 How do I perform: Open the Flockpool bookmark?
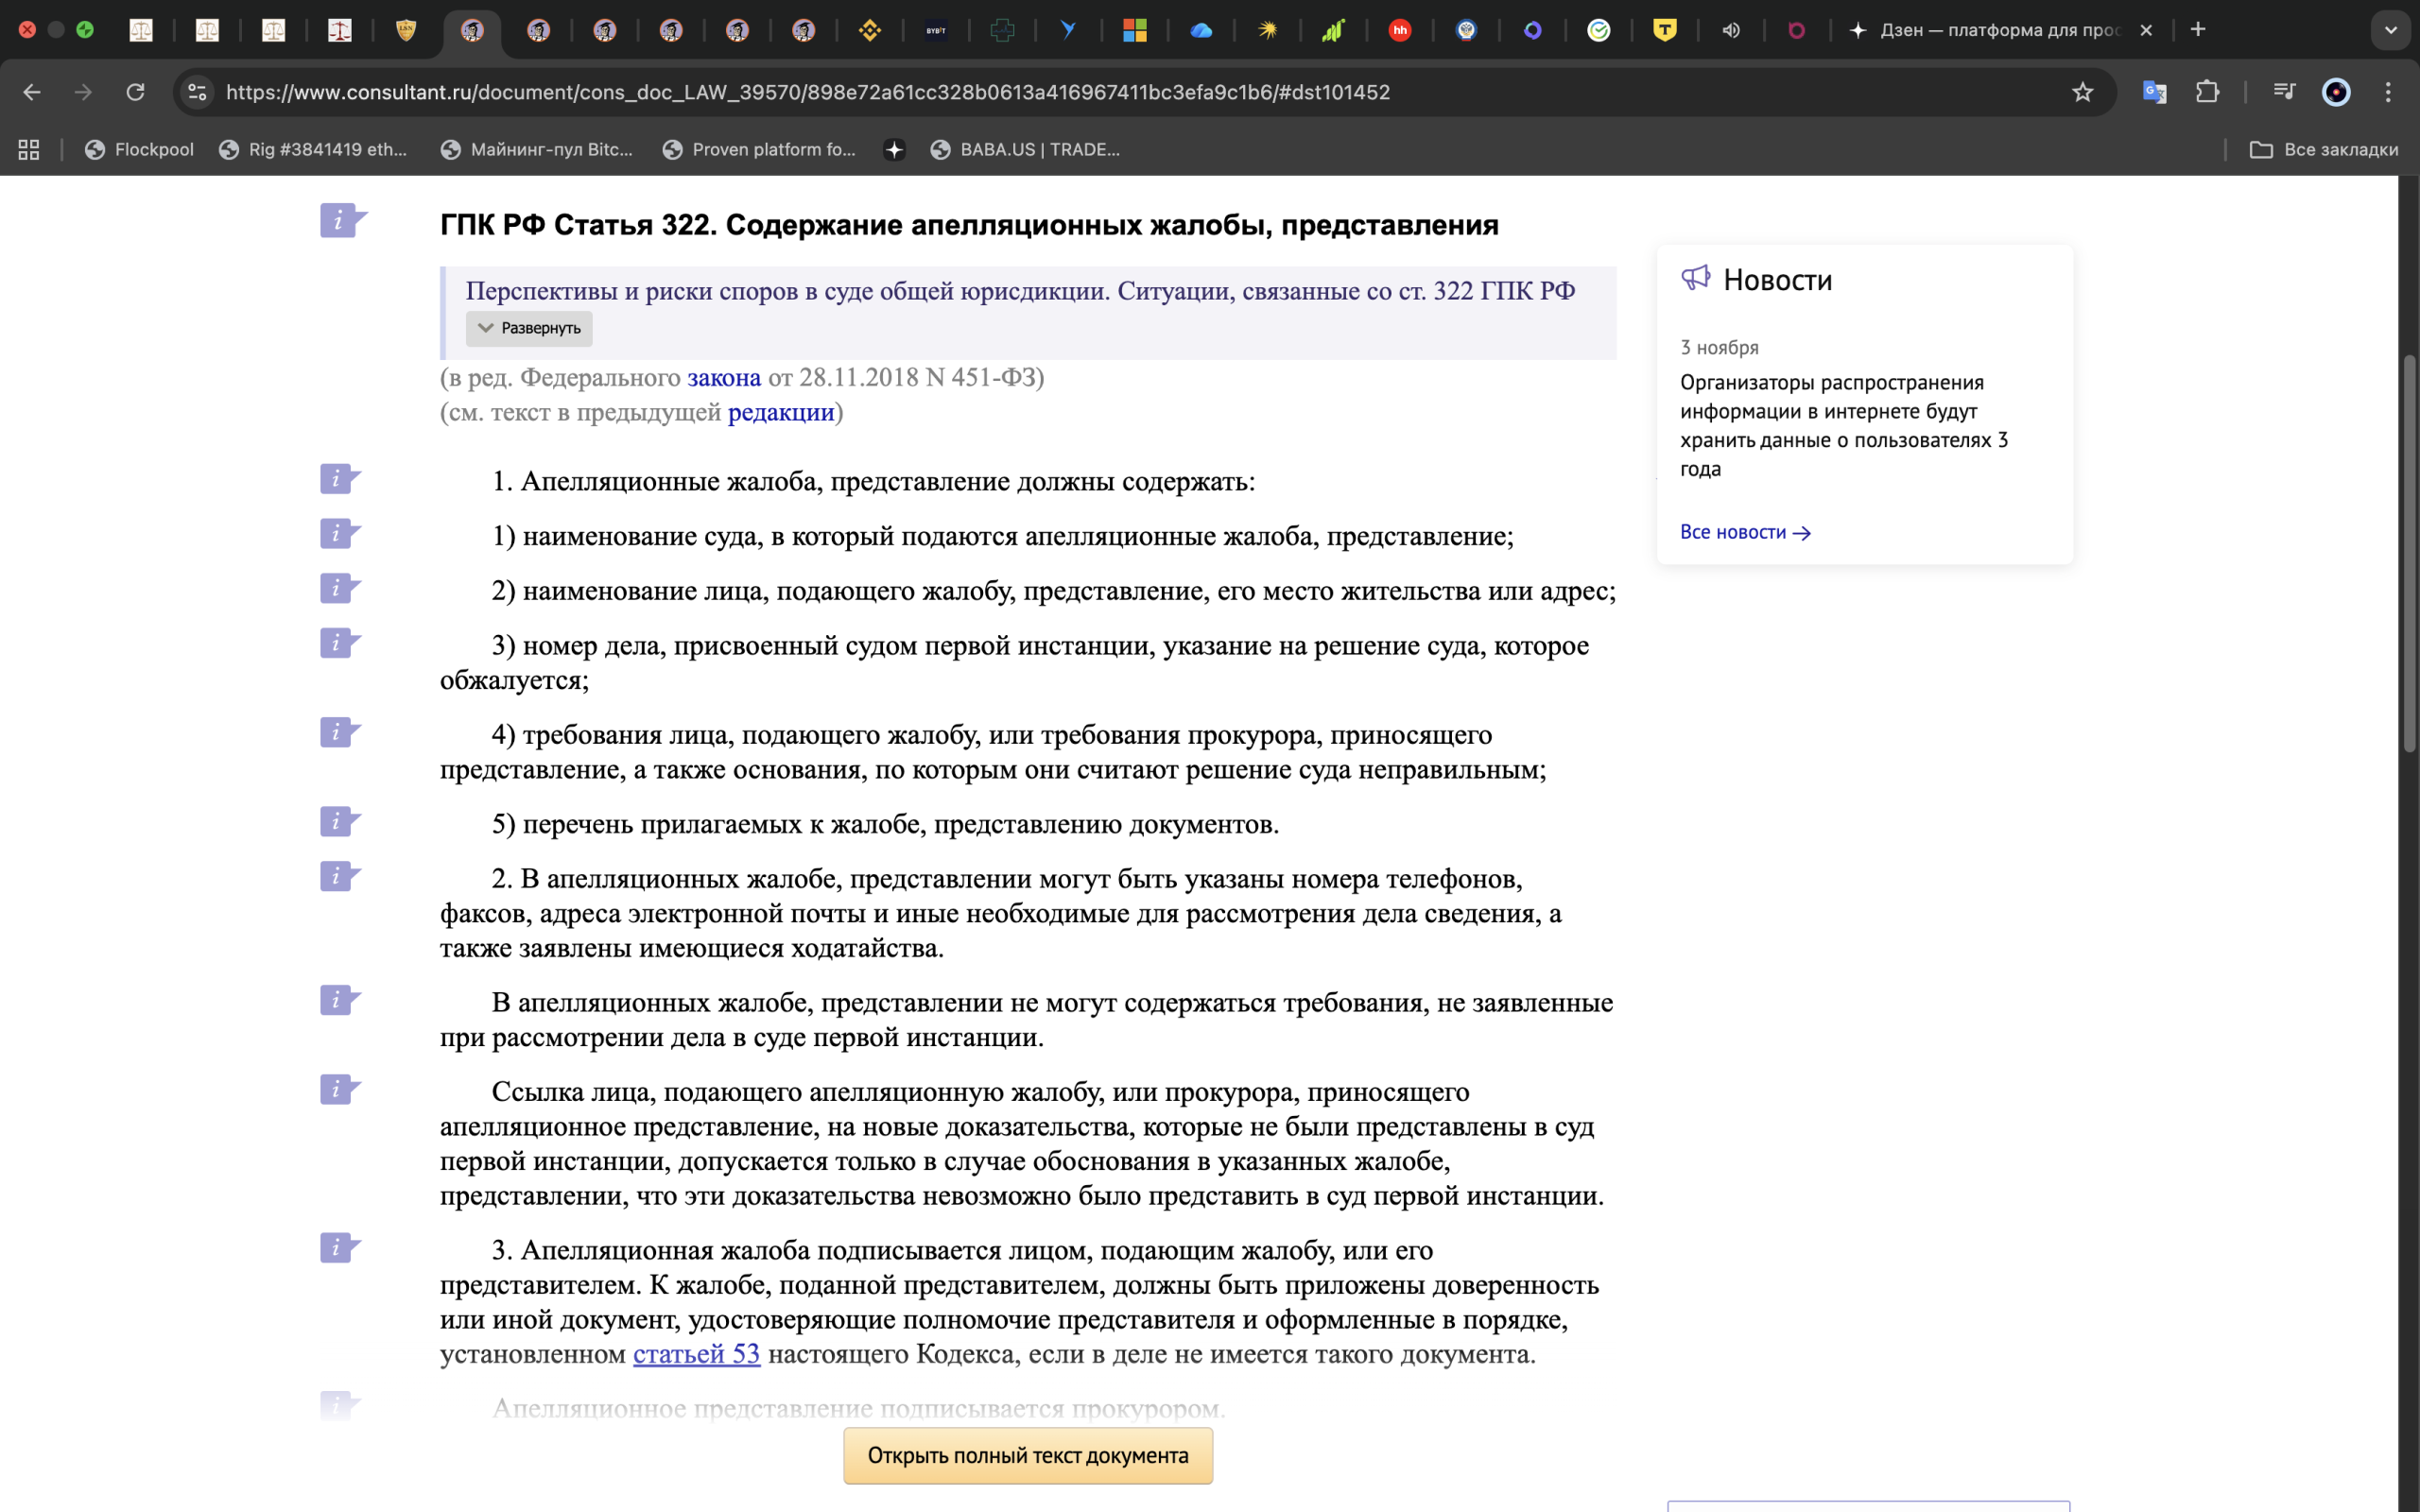[139, 149]
